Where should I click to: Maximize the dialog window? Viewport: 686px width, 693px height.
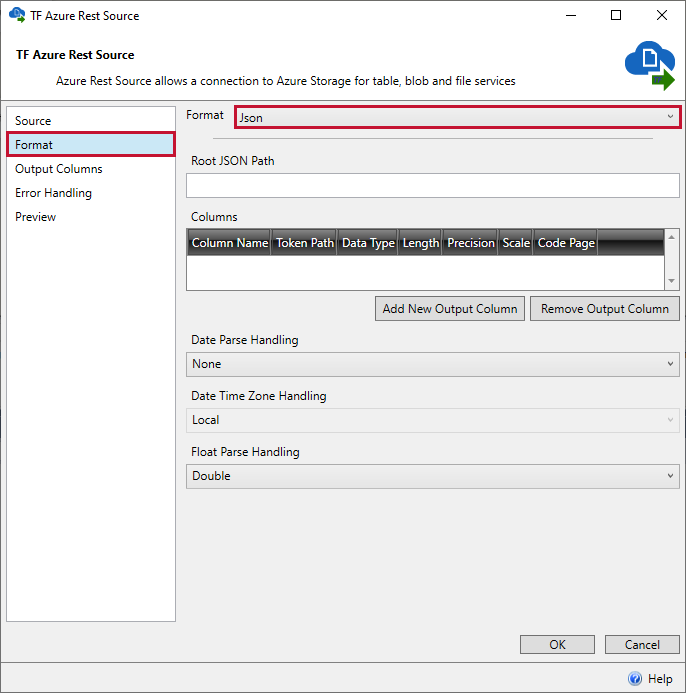[x=616, y=15]
